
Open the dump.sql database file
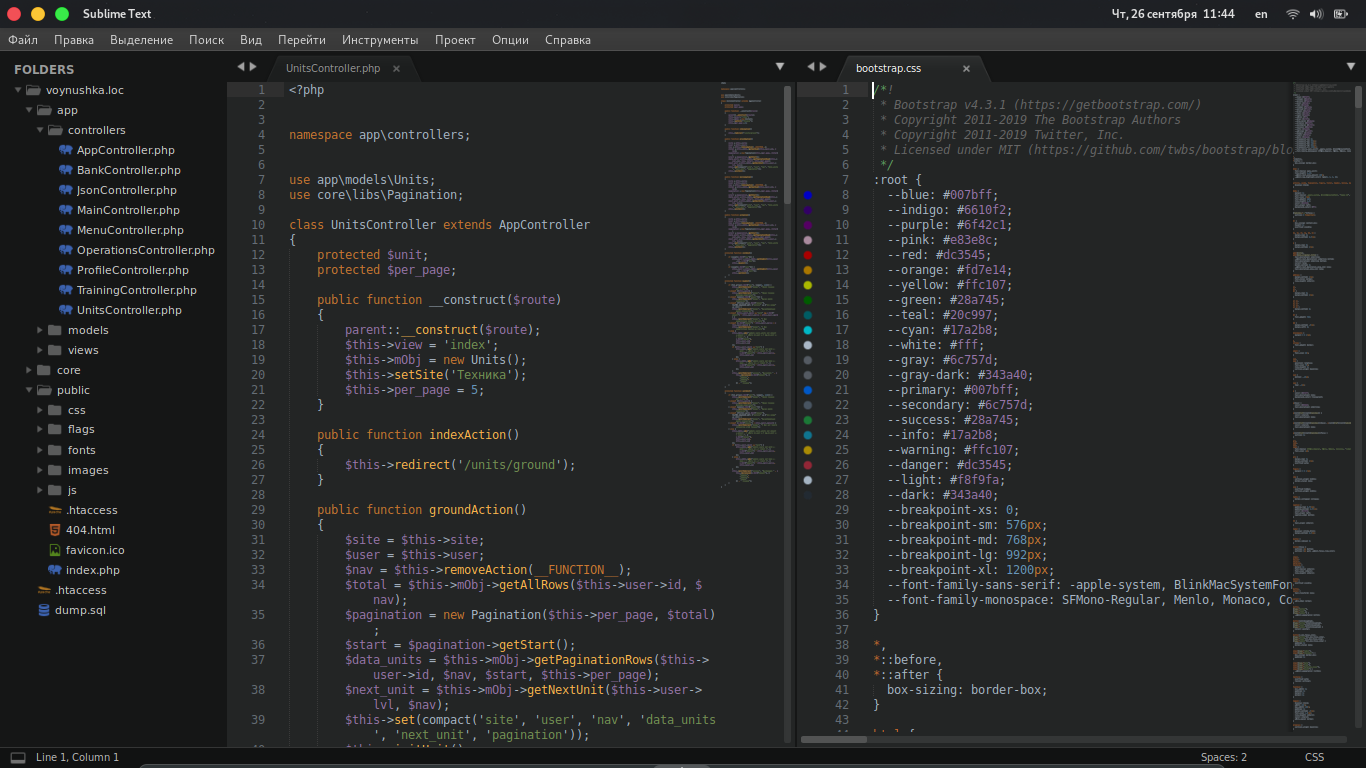tap(79, 610)
